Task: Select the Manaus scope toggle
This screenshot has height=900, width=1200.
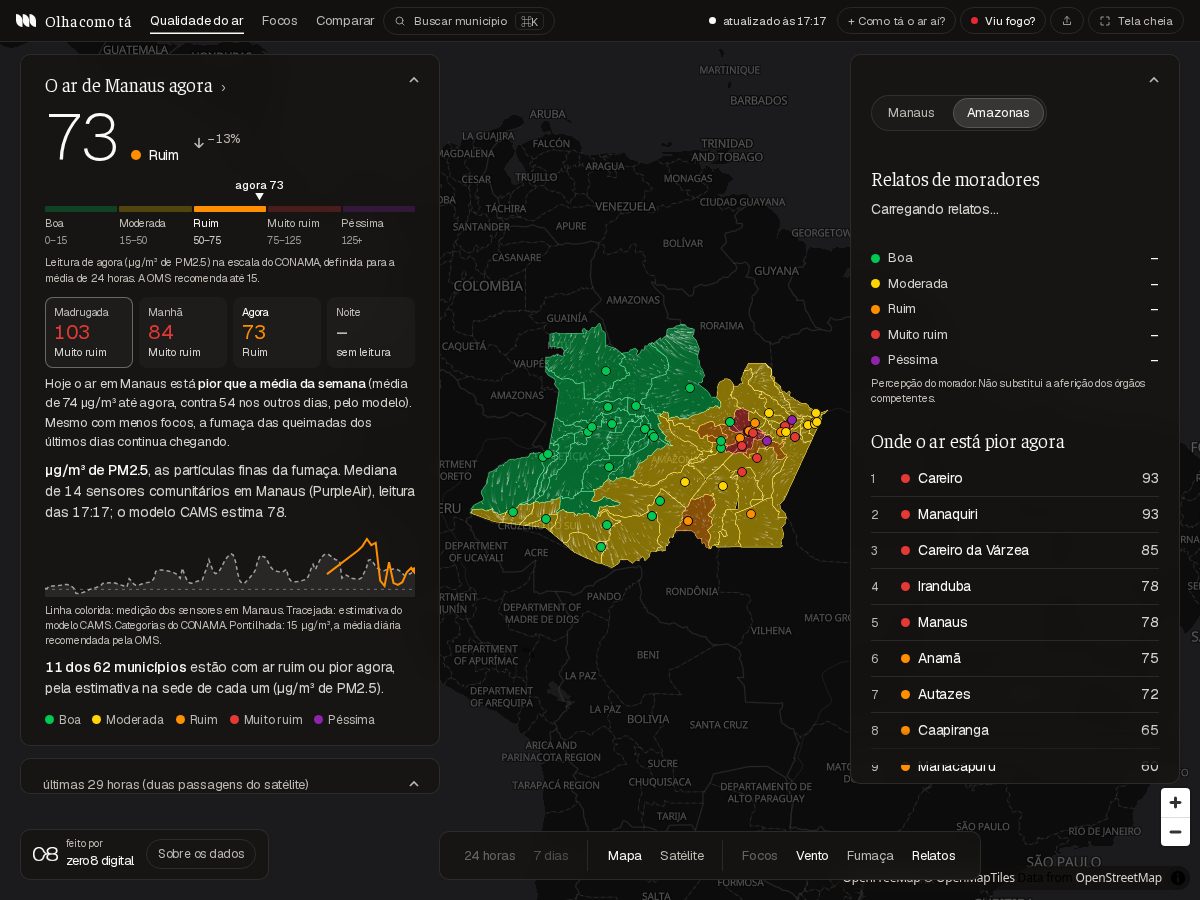Action: coord(911,113)
